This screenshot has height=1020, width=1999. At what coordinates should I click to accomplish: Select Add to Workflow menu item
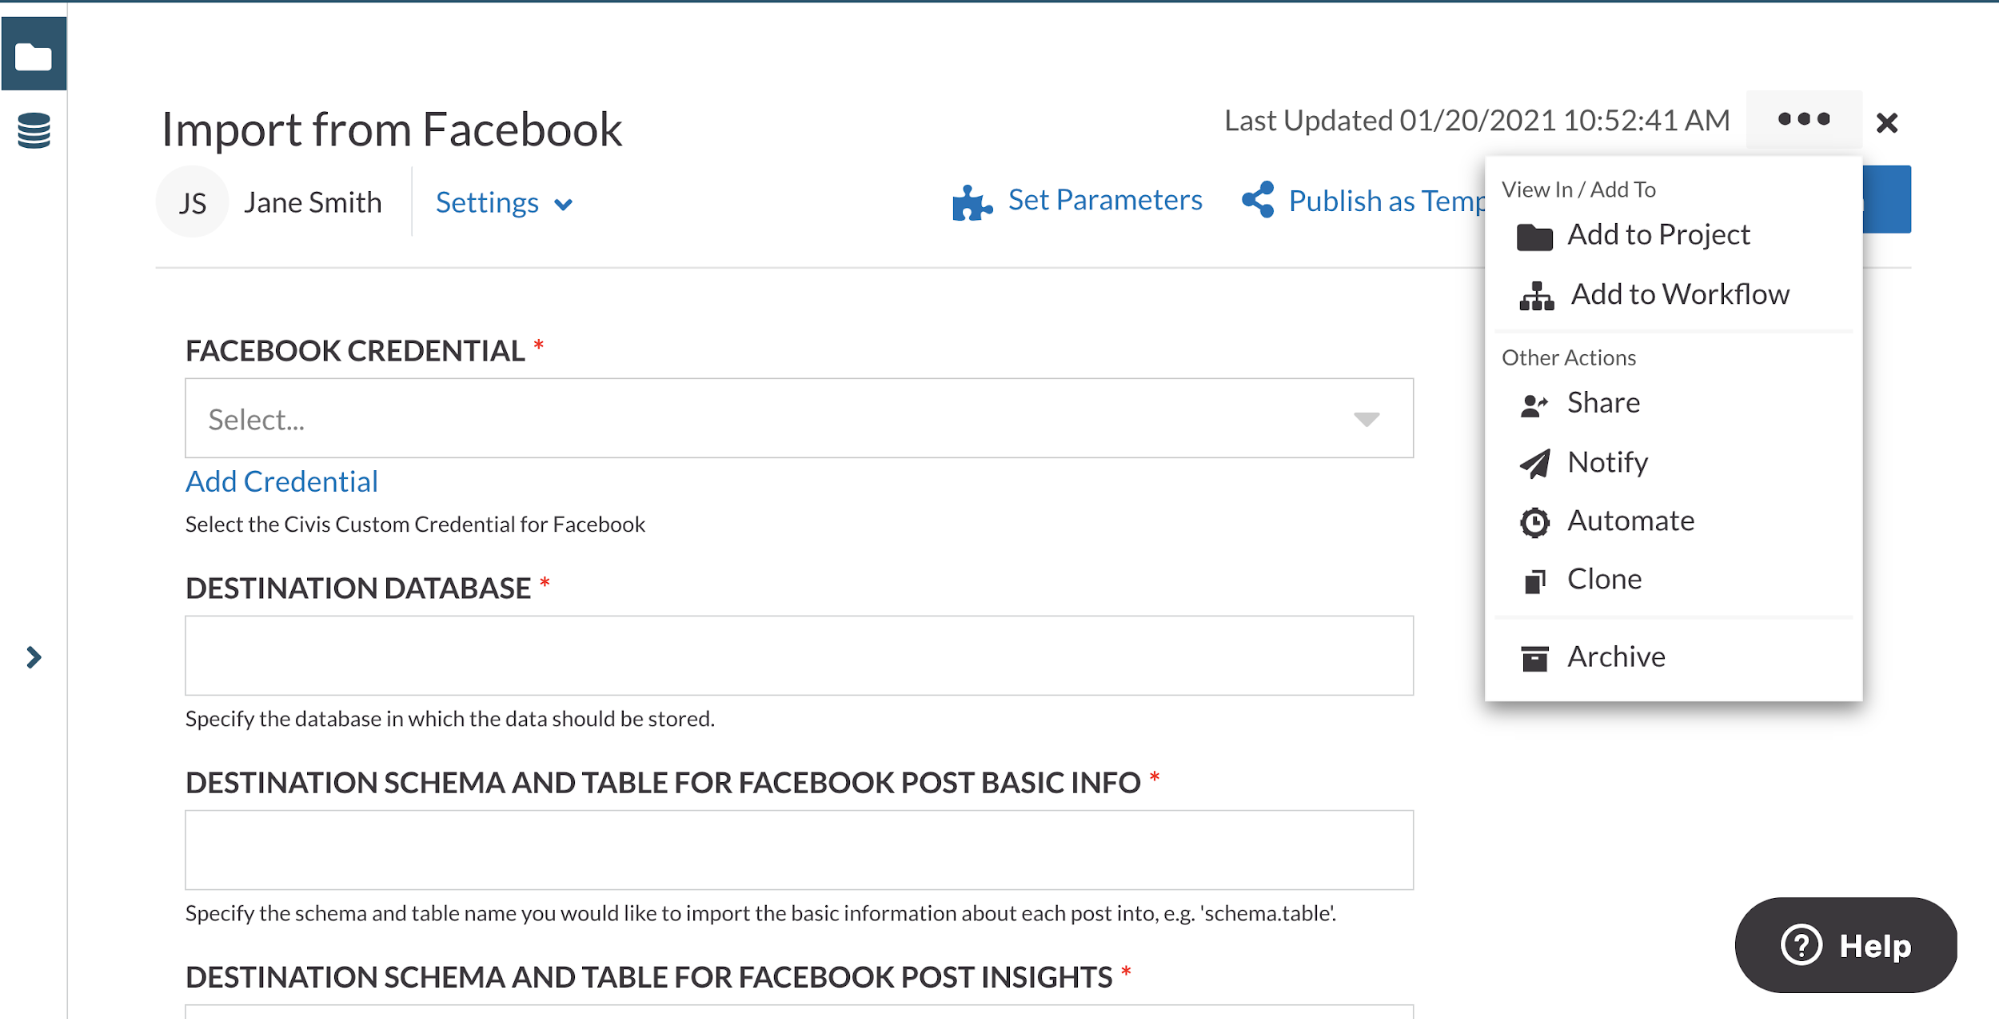click(1678, 295)
